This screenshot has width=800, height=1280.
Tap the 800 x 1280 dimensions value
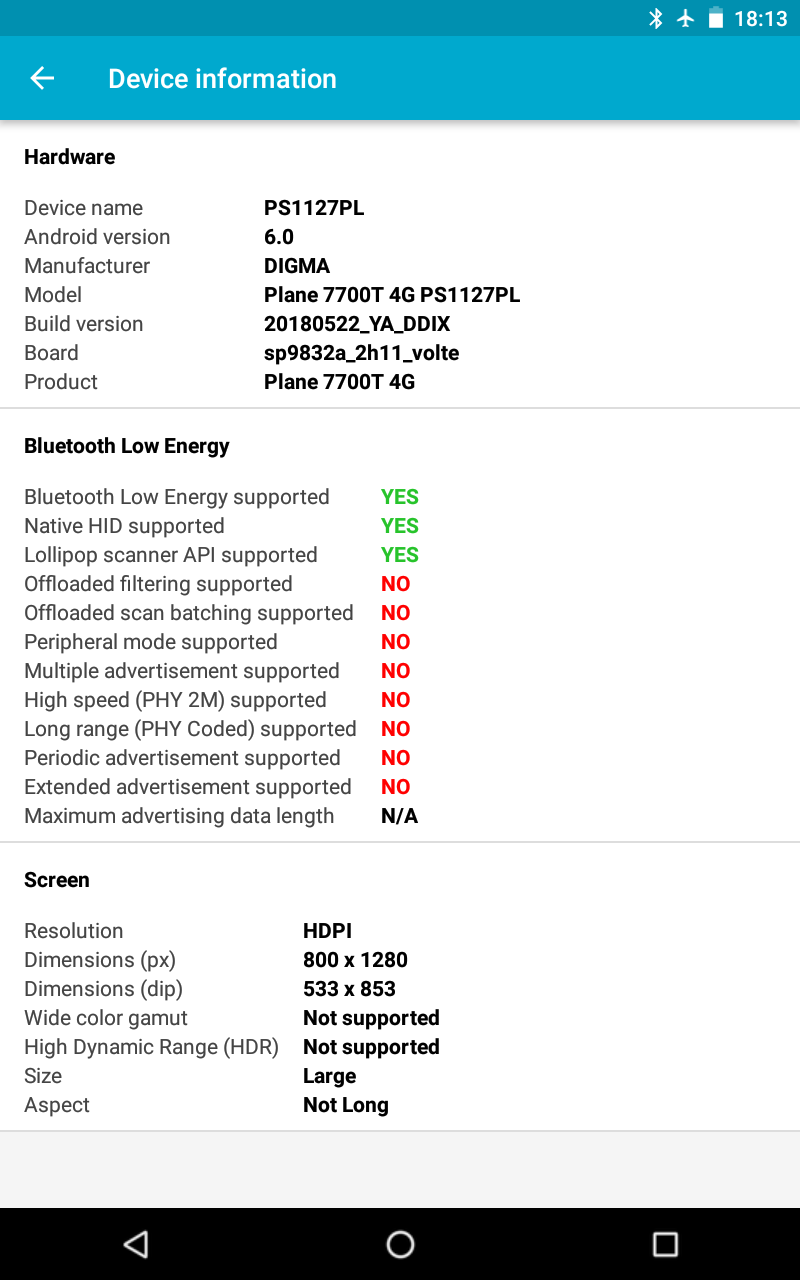(x=355, y=960)
